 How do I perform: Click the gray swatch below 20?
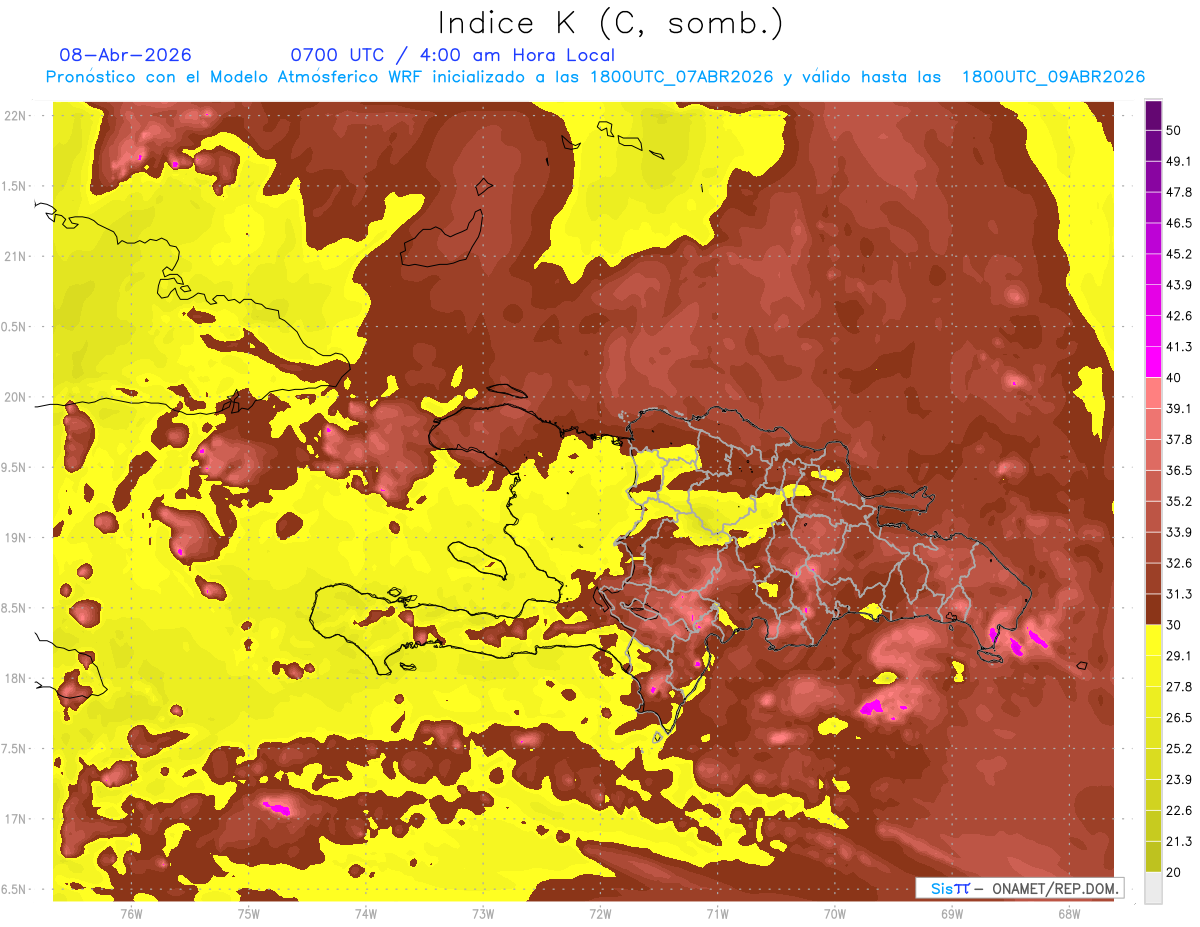coord(1153,887)
